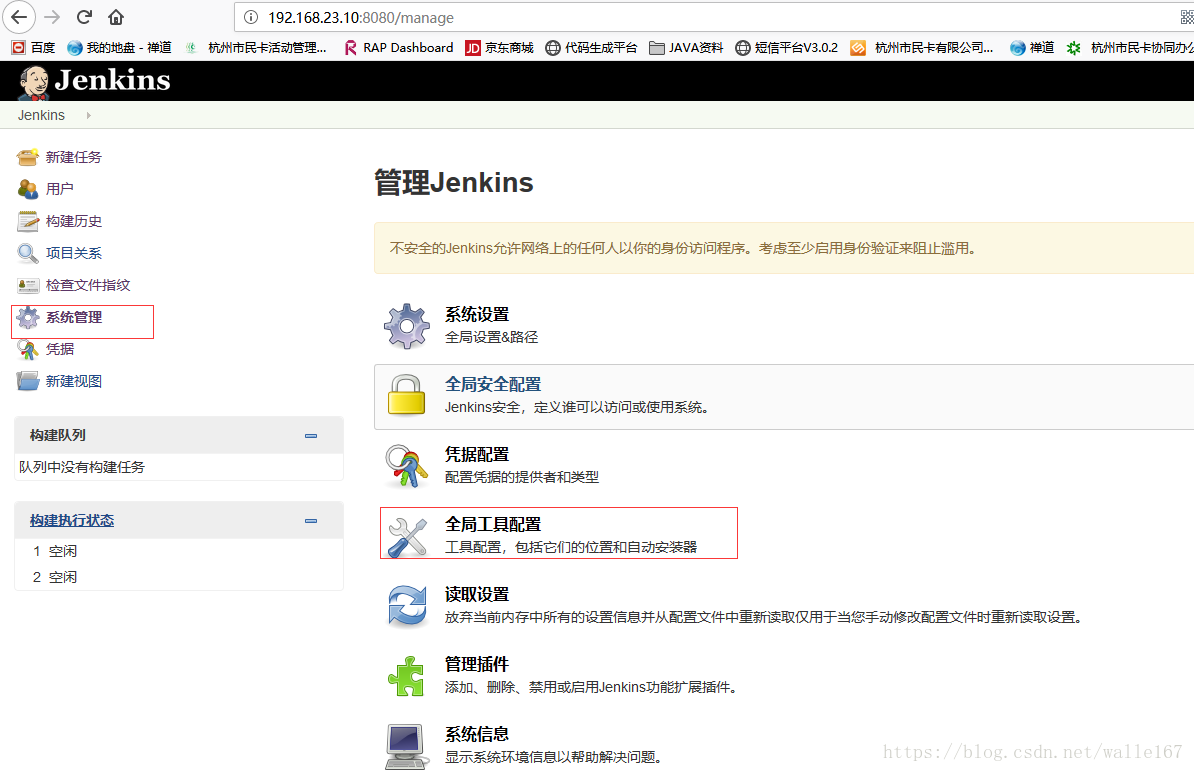Click the site info icon in address bar
The image size is (1194, 772).
pyautogui.click(x=251, y=18)
